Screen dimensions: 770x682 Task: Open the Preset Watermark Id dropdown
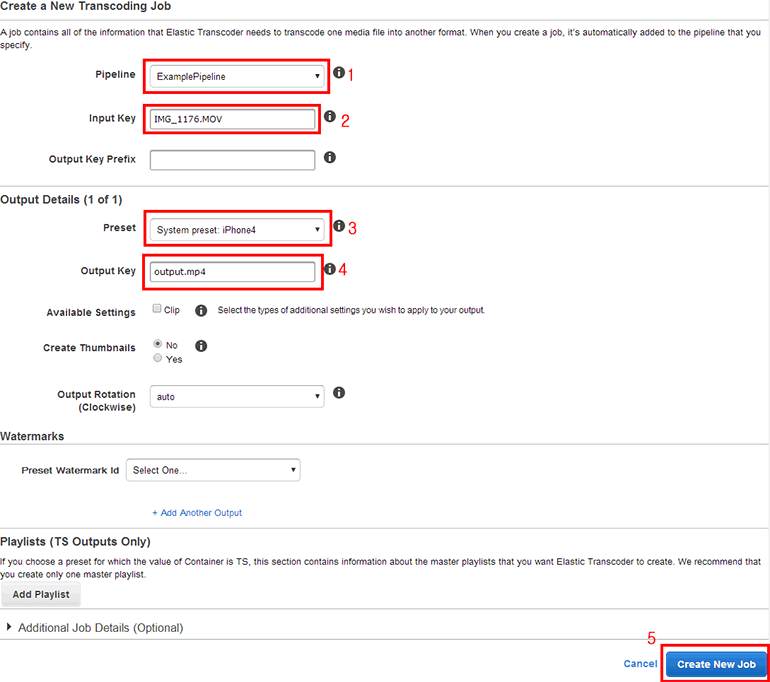pos(213,470)
